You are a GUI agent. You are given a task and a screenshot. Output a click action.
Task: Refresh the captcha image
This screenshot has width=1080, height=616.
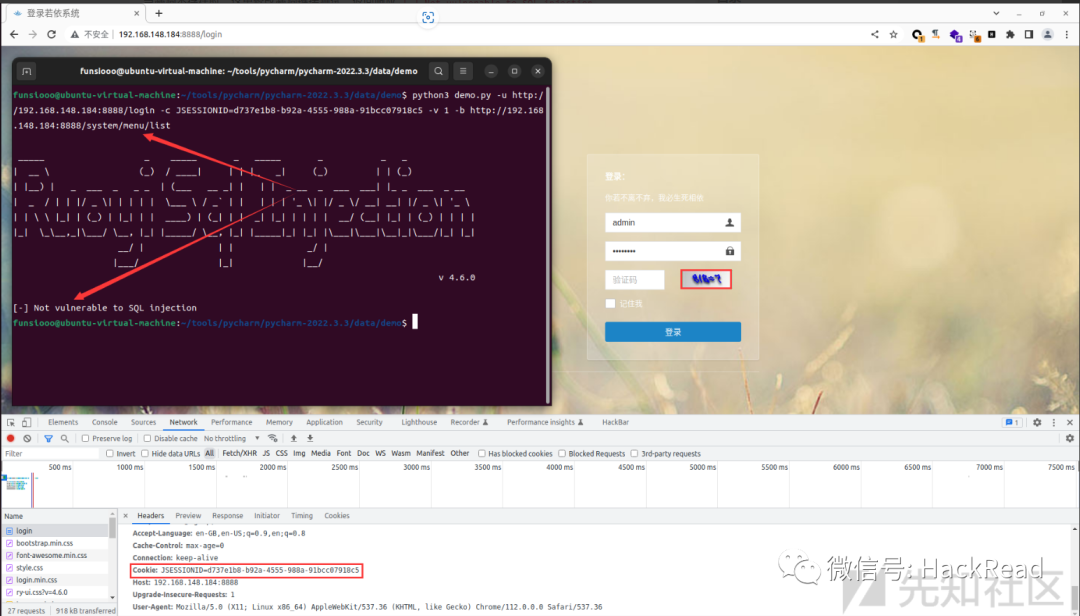[x=706, y=279]
